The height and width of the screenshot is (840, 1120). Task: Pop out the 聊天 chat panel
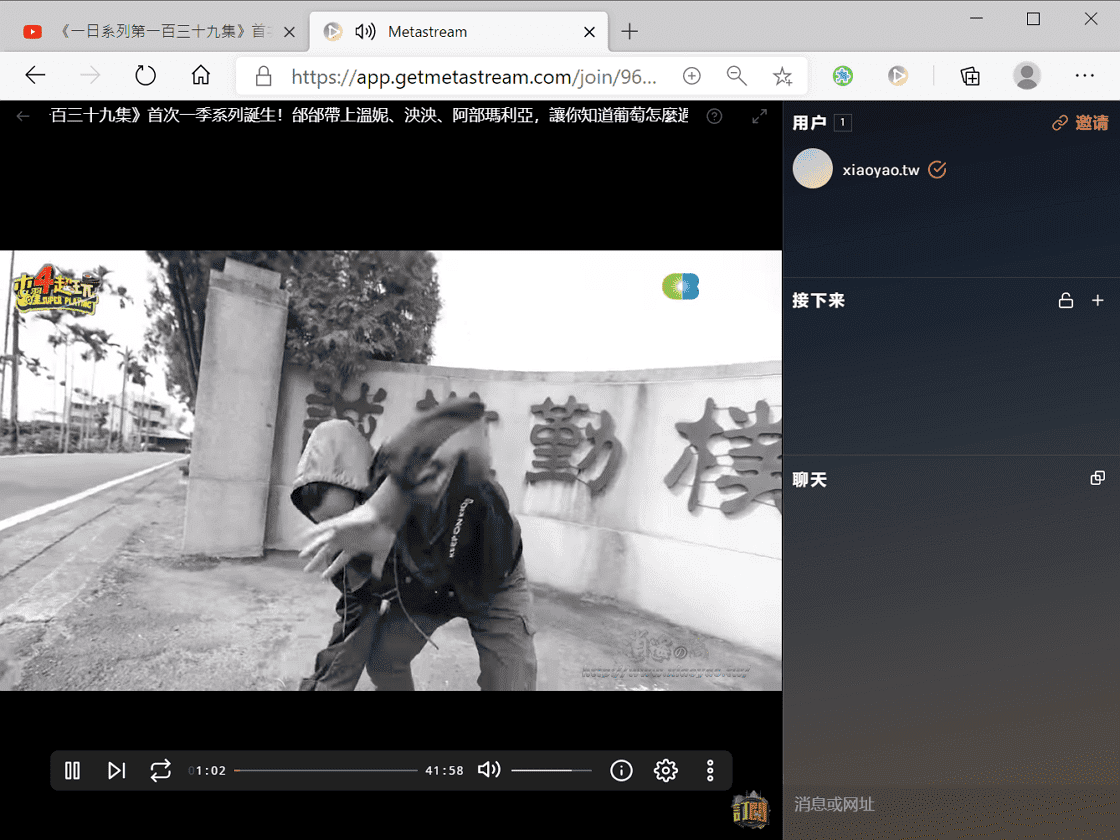[1098, 478]
